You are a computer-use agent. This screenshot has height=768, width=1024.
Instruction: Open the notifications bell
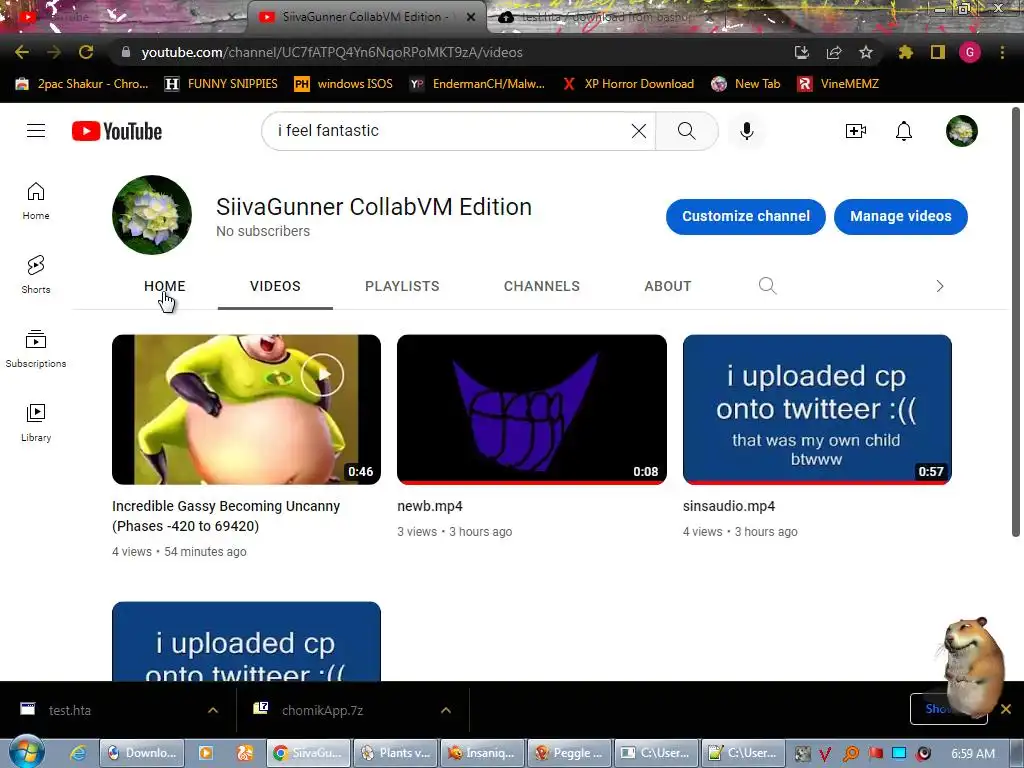pos(904,131)
